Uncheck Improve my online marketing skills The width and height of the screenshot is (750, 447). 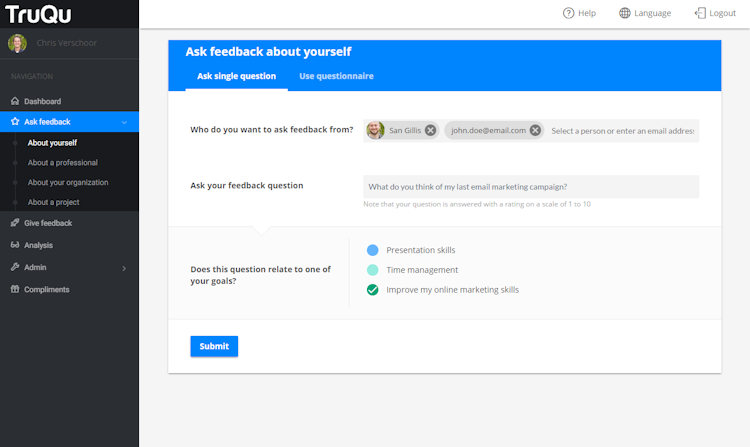point(373,290)
